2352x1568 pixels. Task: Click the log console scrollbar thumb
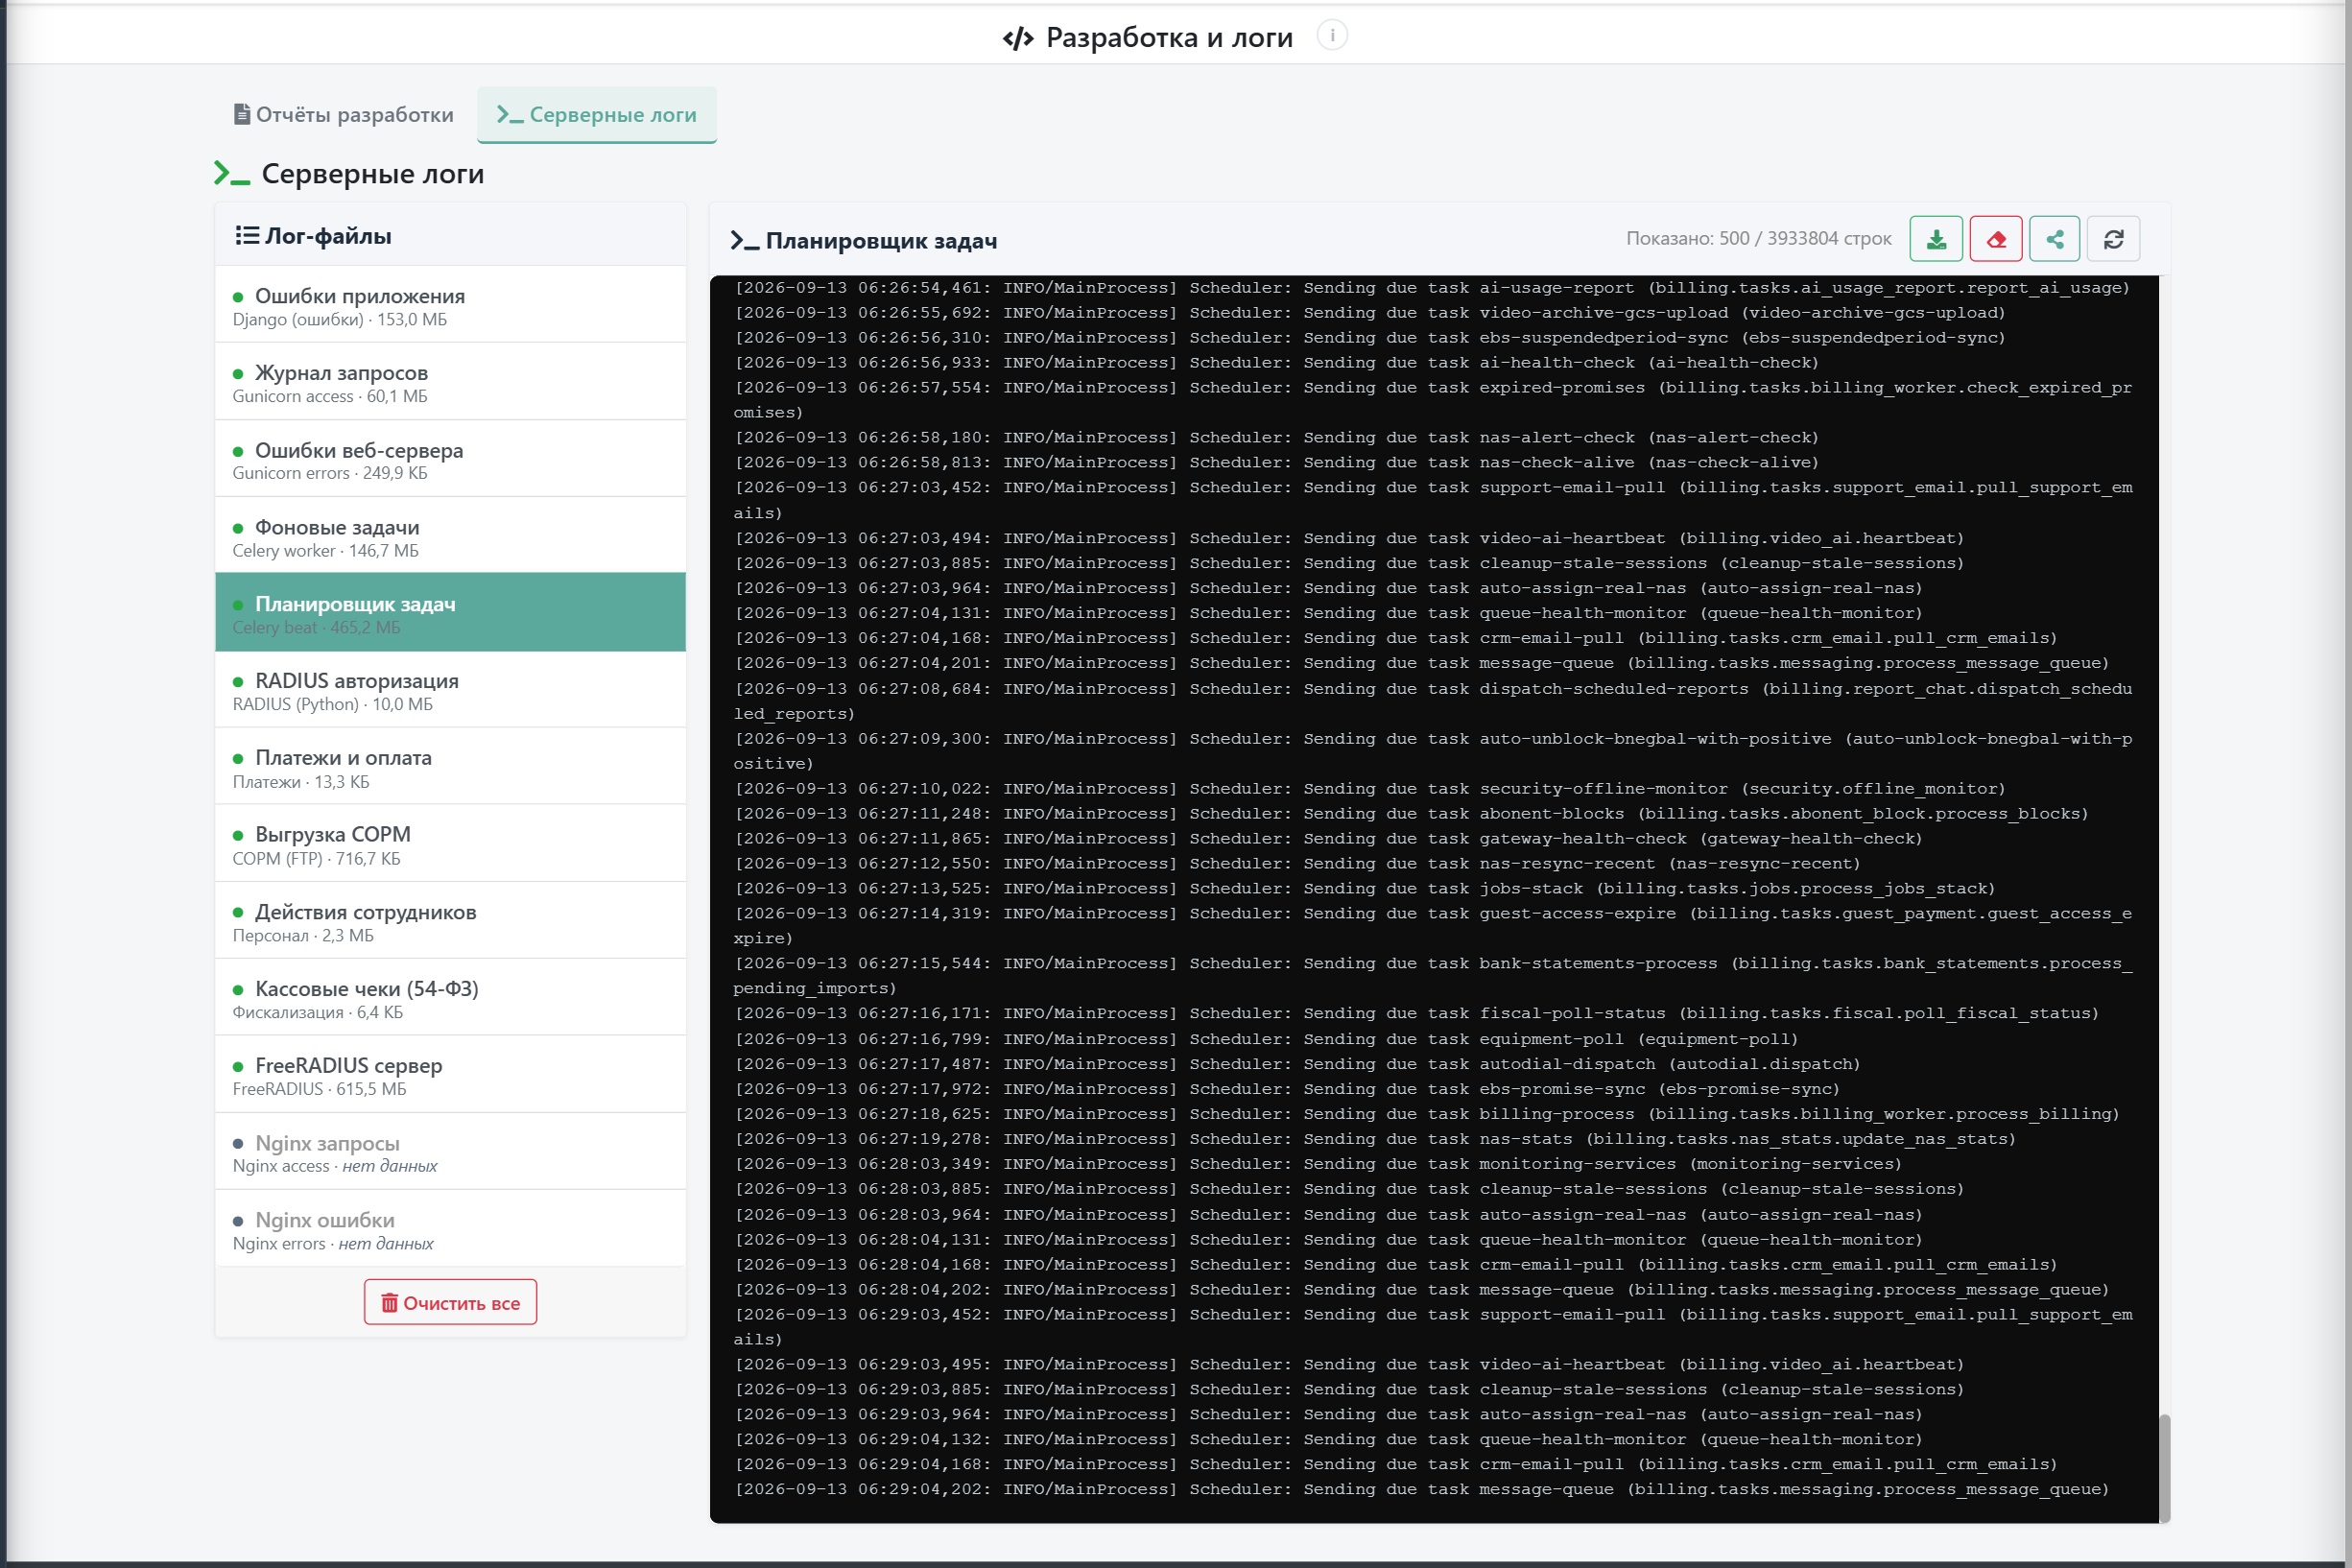pos(2165,1468)
